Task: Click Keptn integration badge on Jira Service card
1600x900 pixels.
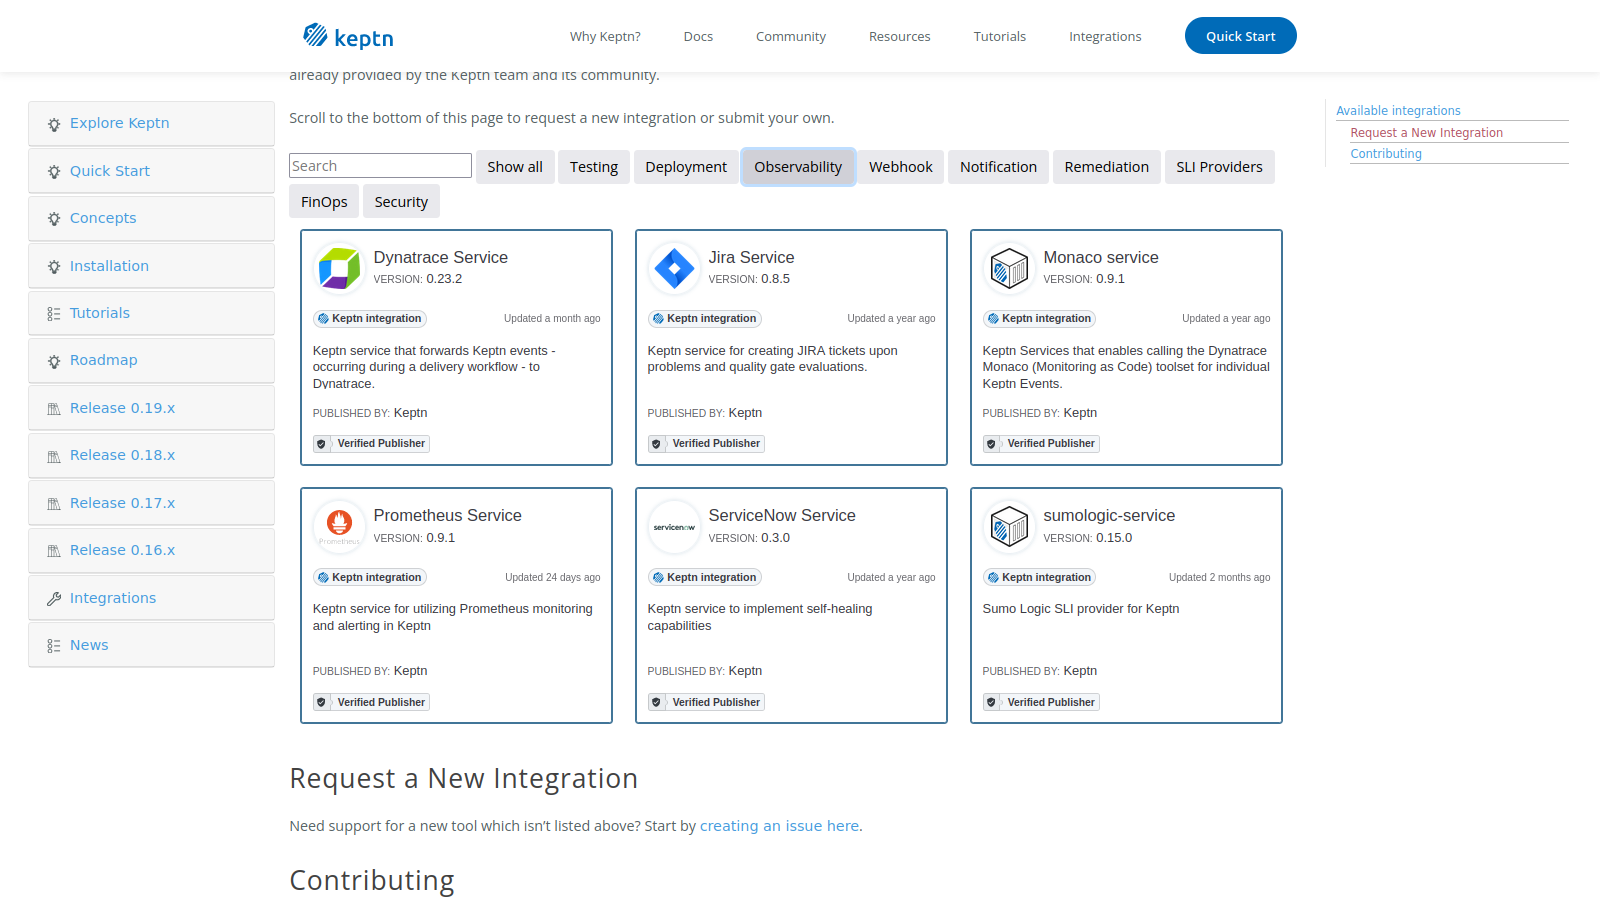Action: click(705, 319)
